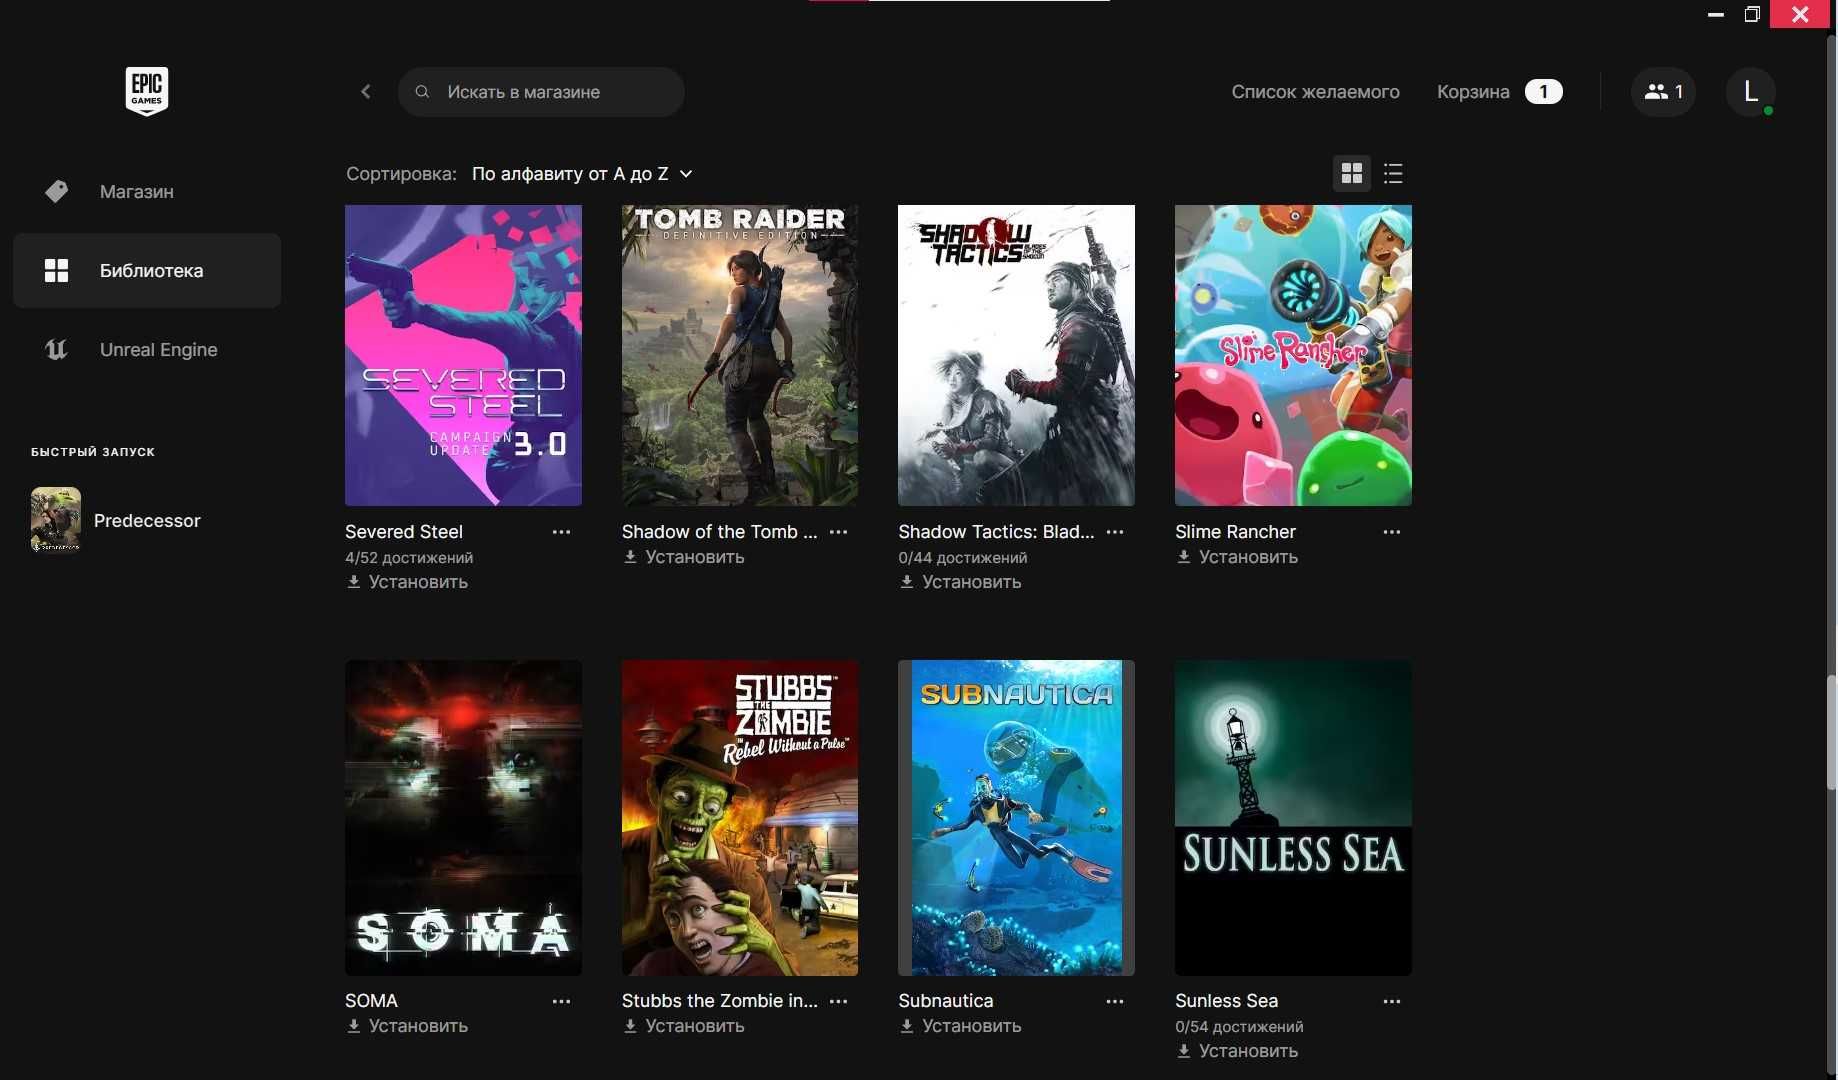This screenshot has height=1080, width=1838.
Task: Restore down the launcher window
Action: (1752, 14)
